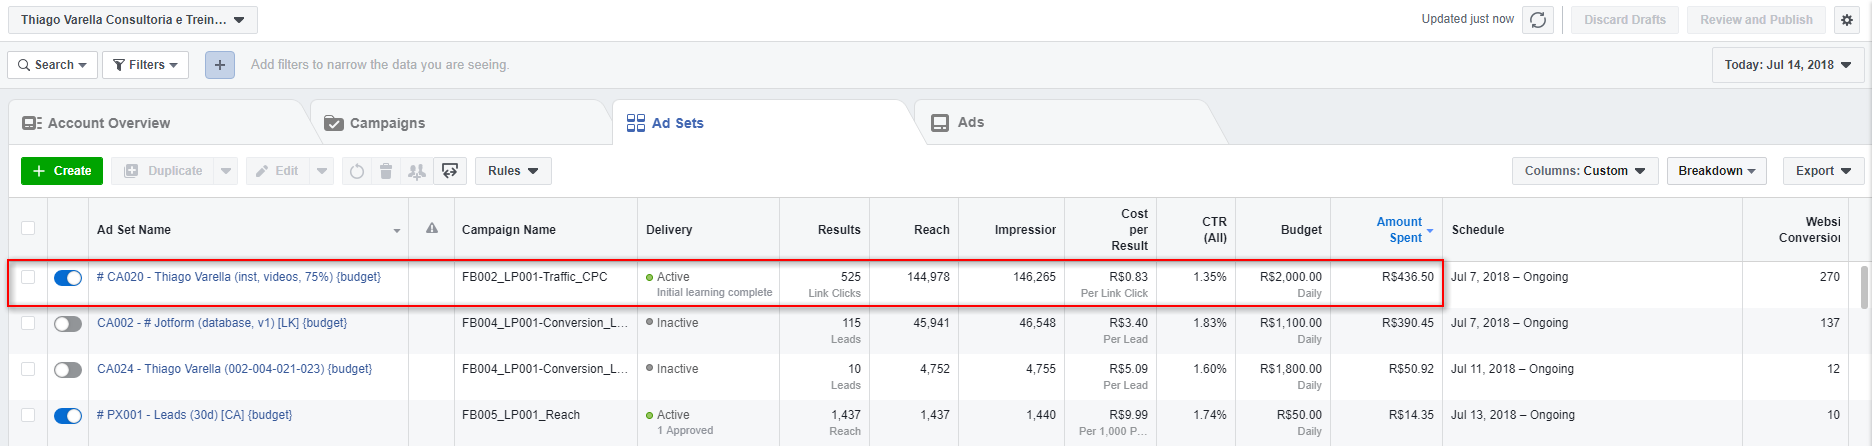This screenshot has height=446, width=1872.
Task: Click the revert changes circular arrow icon
Action: [357, 171]
